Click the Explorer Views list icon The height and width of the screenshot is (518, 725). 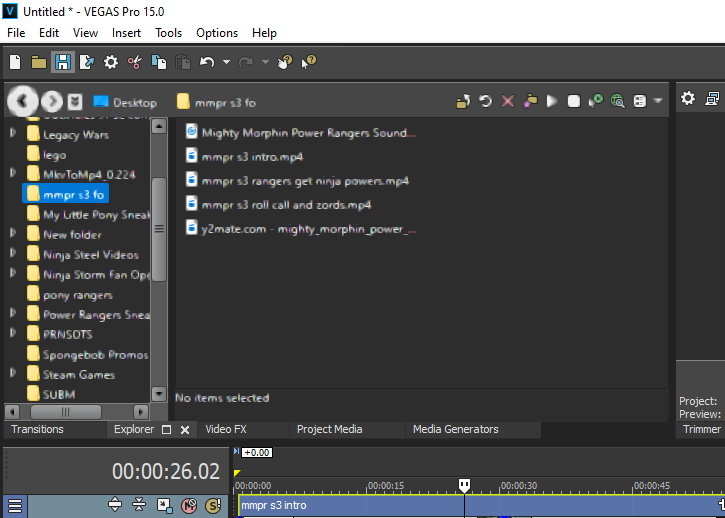[640, 101]
